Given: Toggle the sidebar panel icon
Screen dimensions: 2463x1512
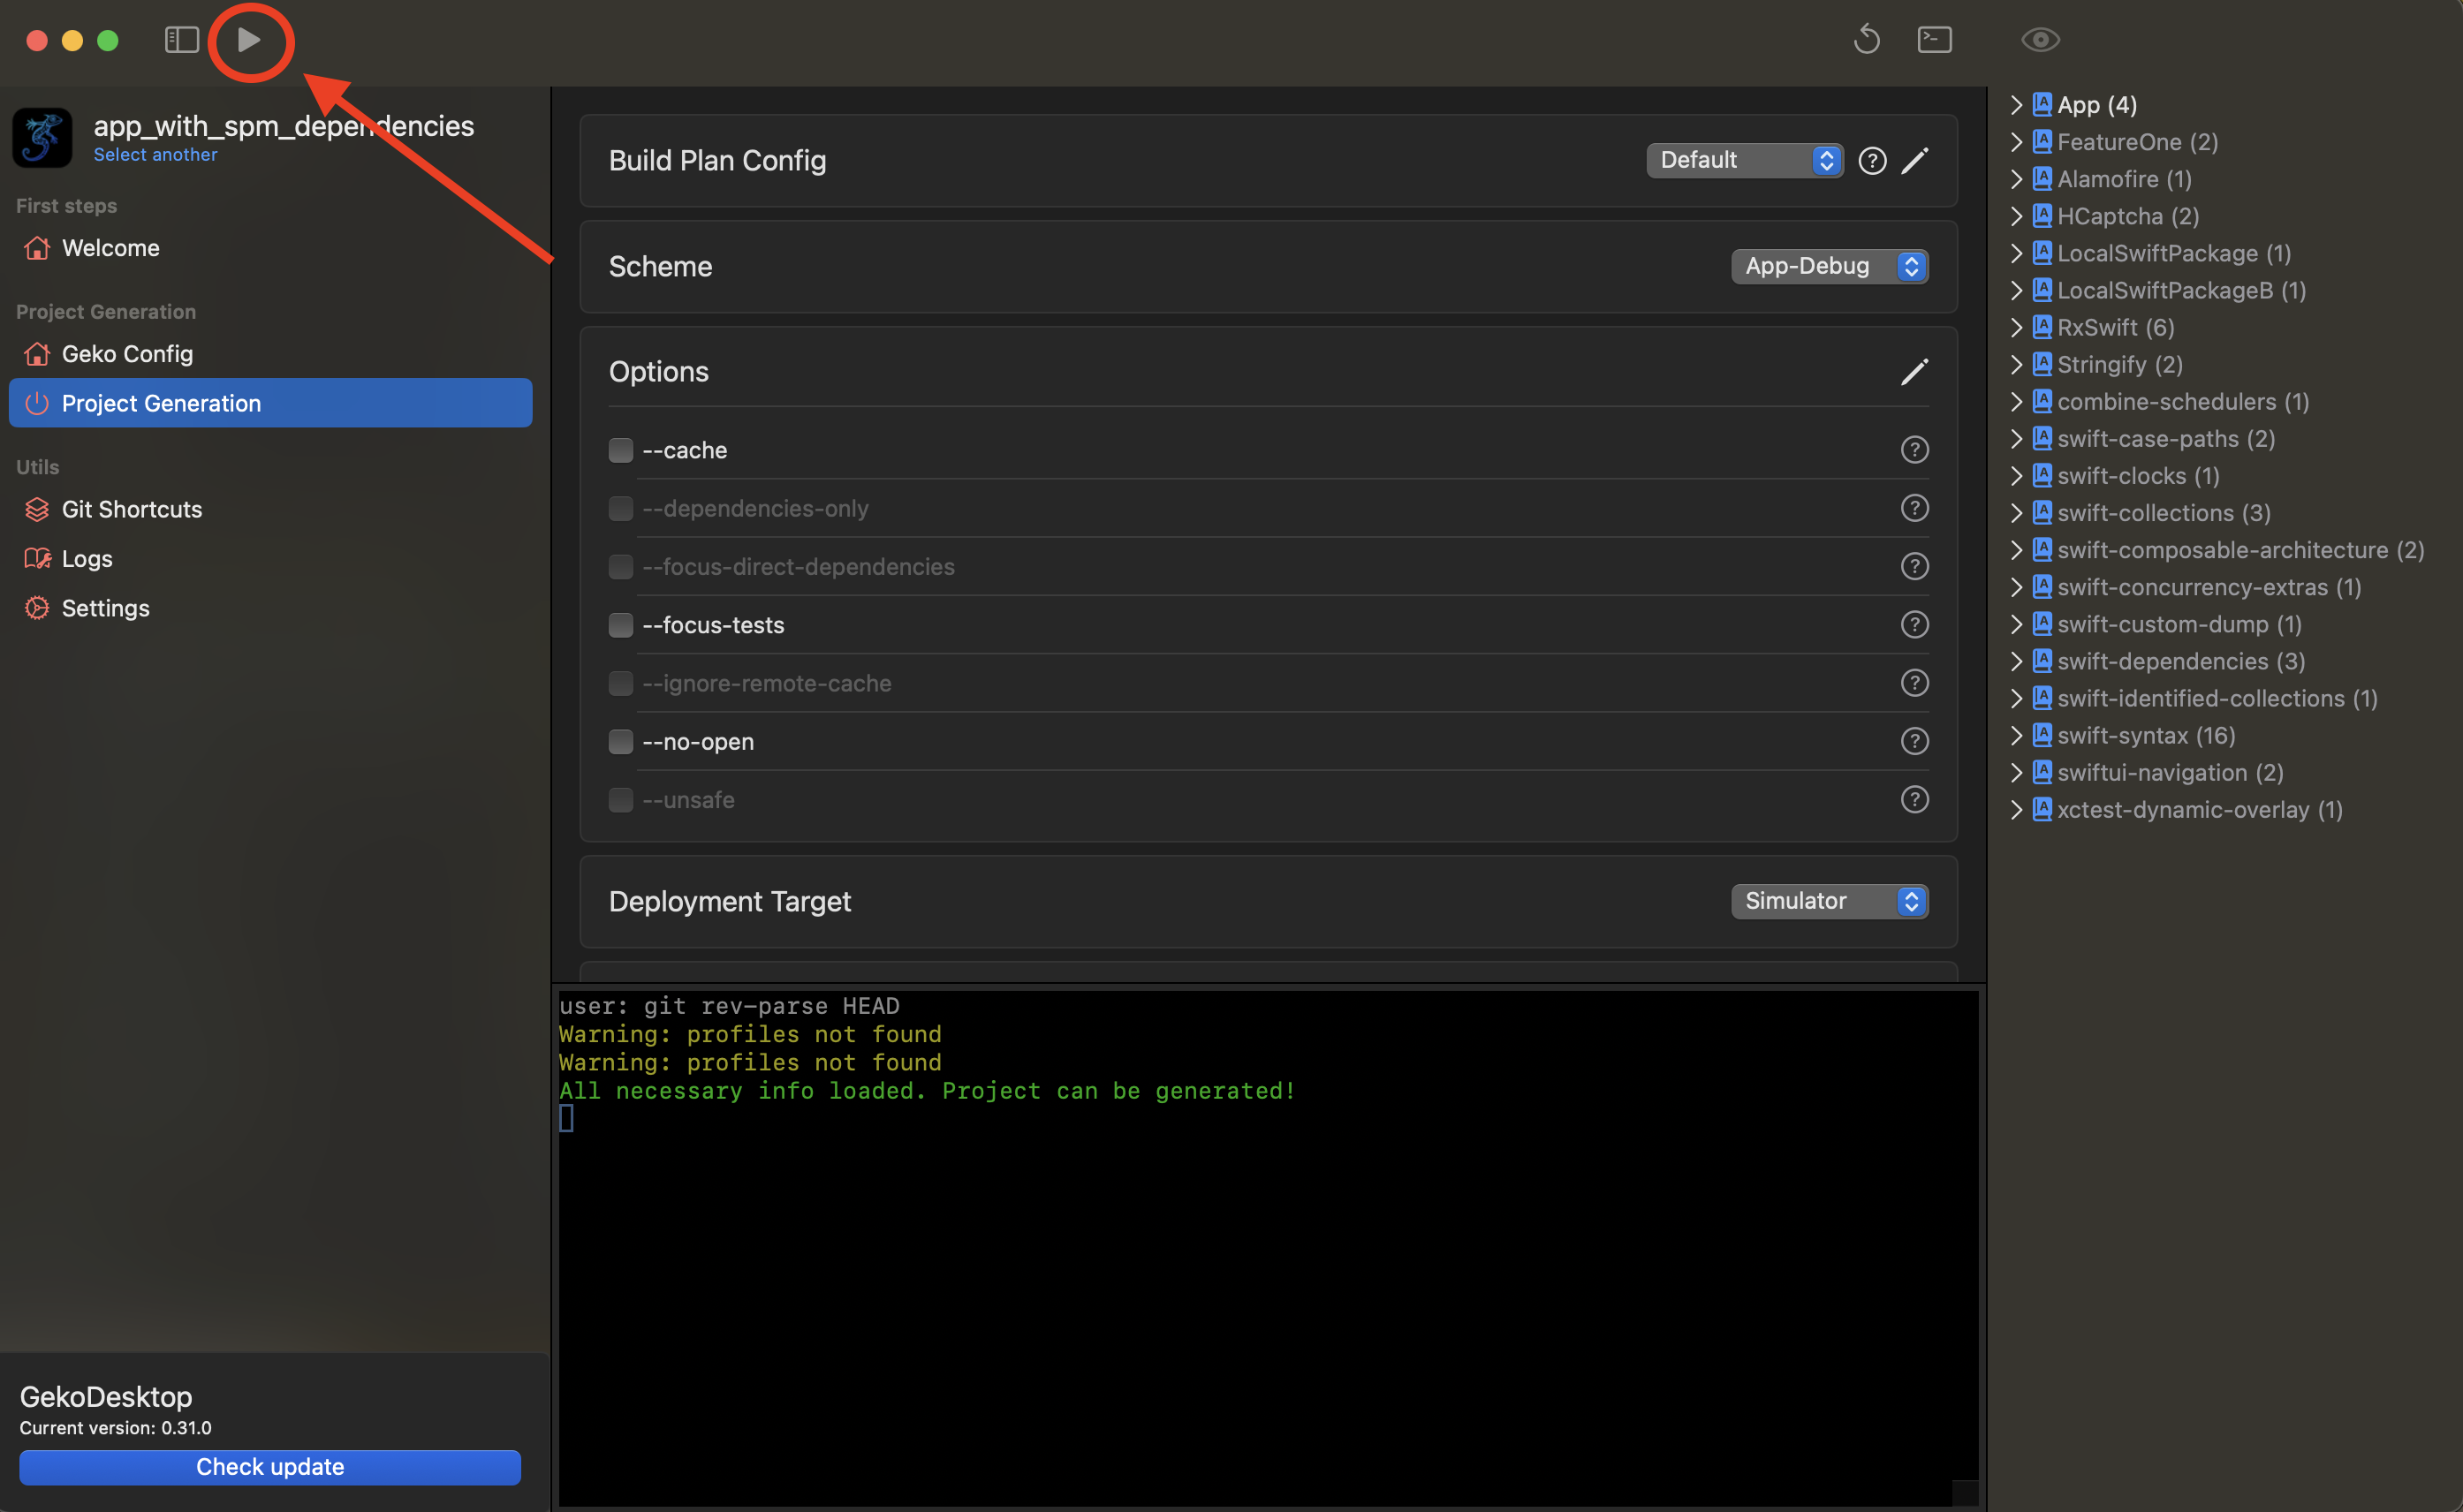Looking at the screenshot, I should click(181, 40).
